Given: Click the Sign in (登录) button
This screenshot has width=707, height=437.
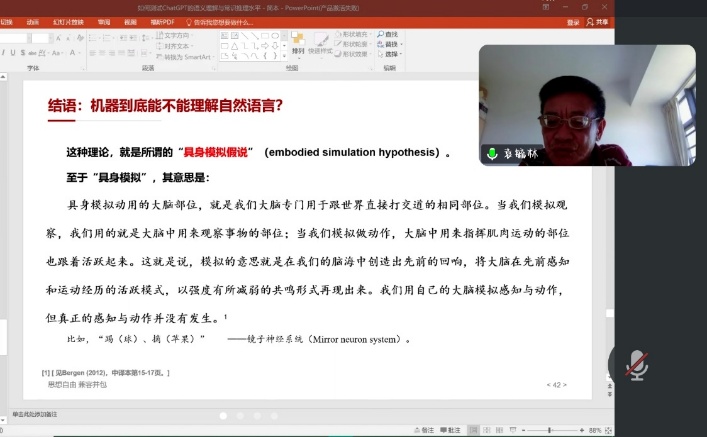Looking at the screenshot, I should pos(573,21).
